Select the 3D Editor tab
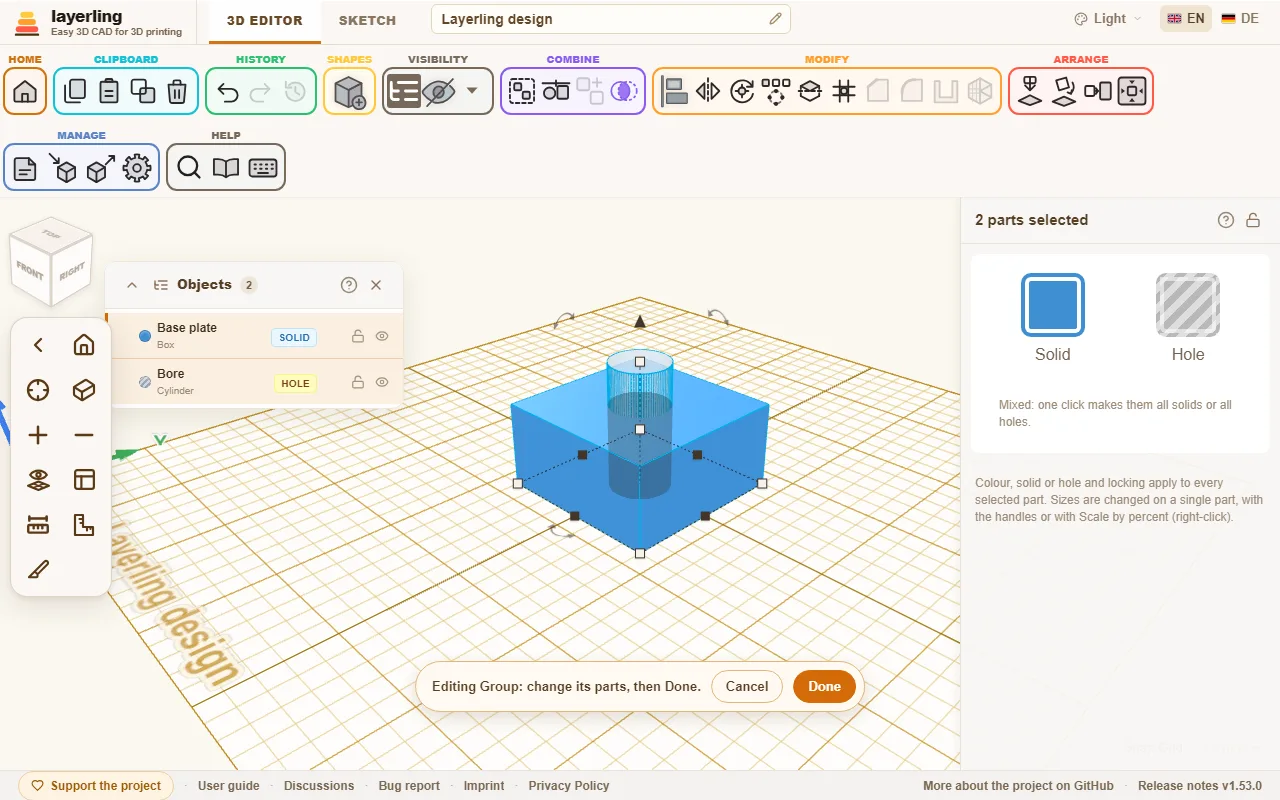This screenshot has height=800, width=1280. [x=264, y=20]
